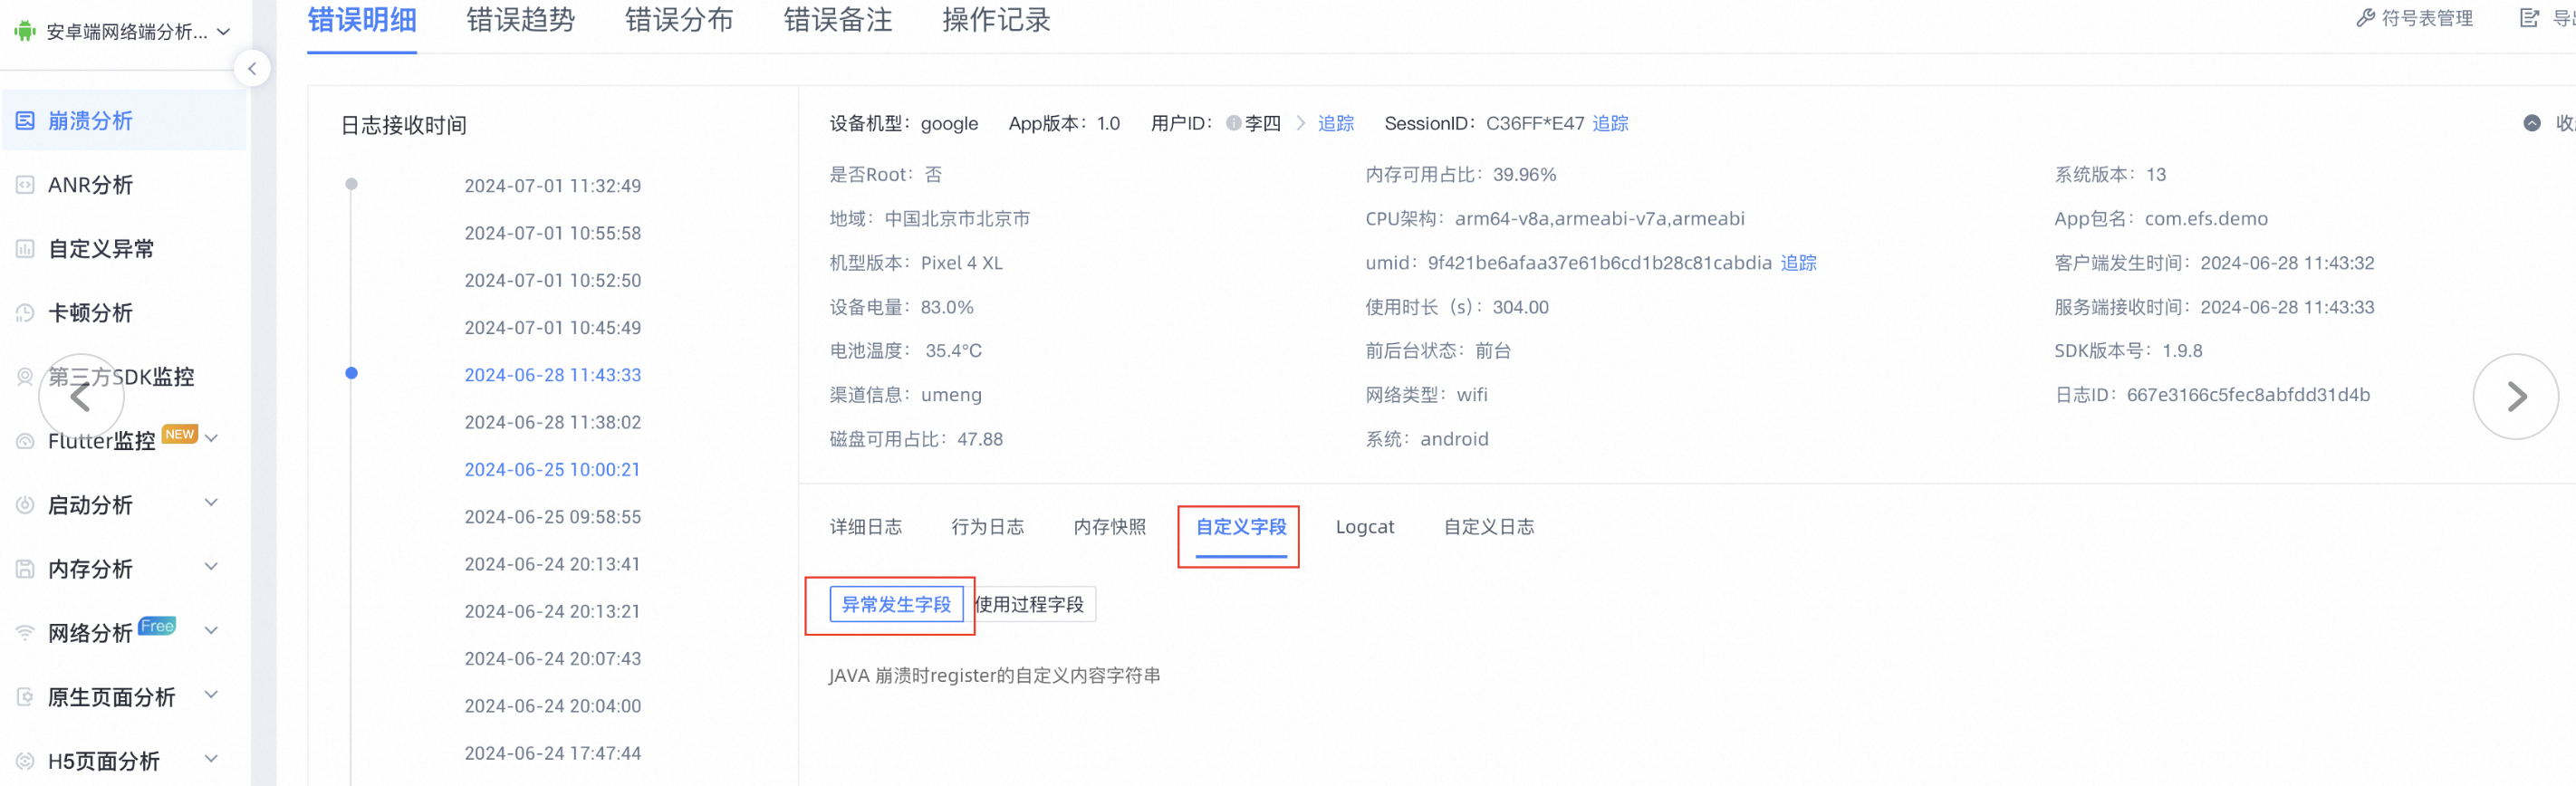Open the 自定义日志 tab
This screenshot has height=786, width=2576.
tap(1489, 527)
